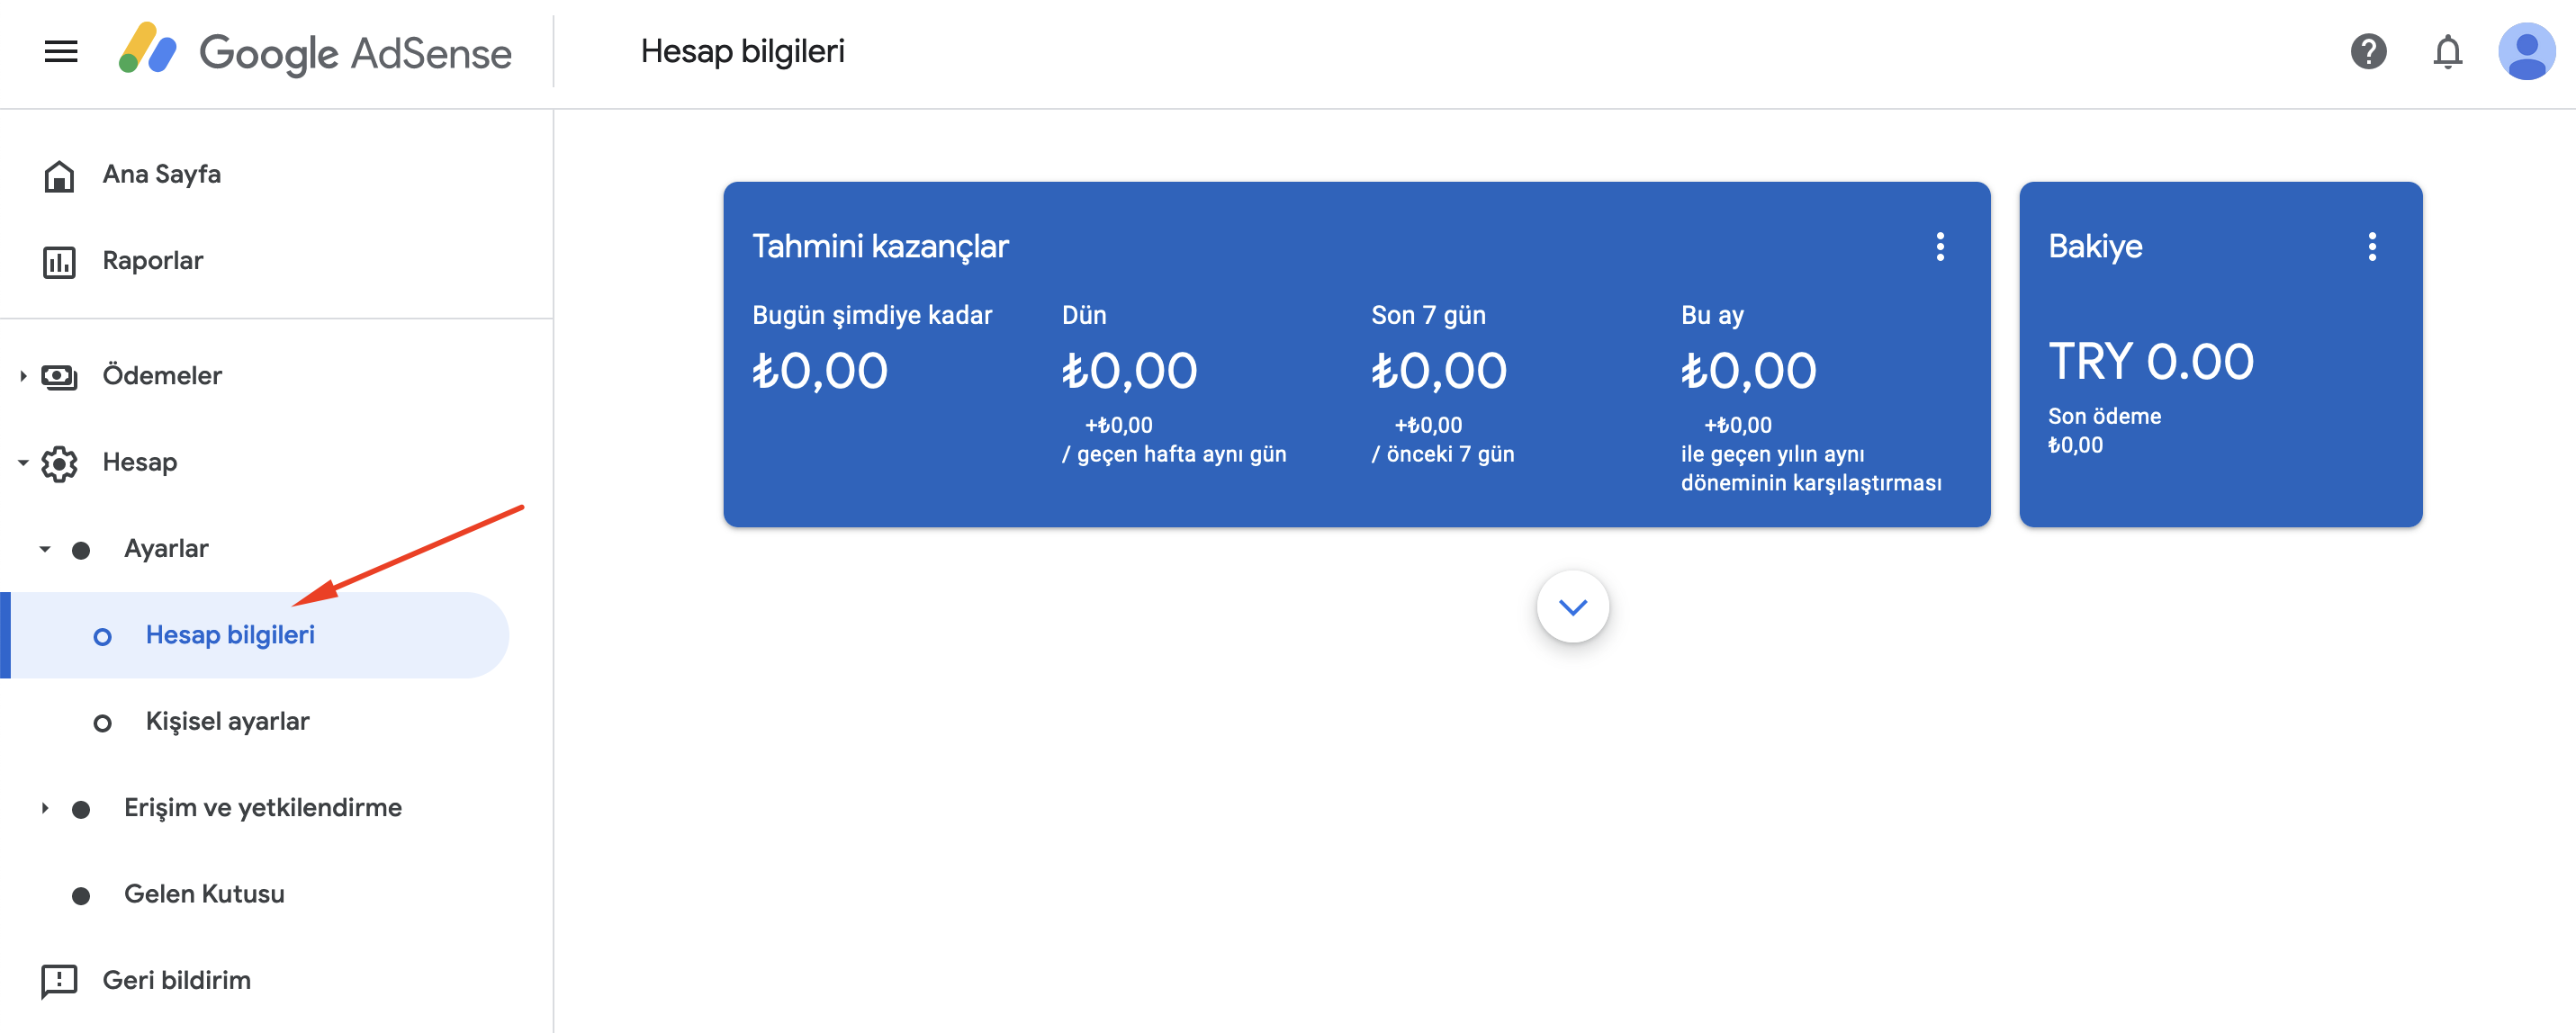The height and width of the screenshot is (1033, 2576).
Task: Go to Ana Sayfa
Action: tap(162, 174)
